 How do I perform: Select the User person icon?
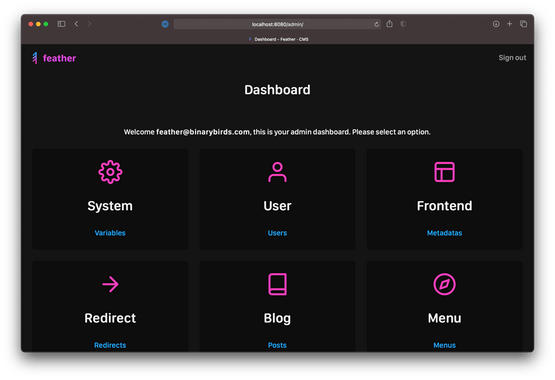pyautogui.click(x=278, y=172)
